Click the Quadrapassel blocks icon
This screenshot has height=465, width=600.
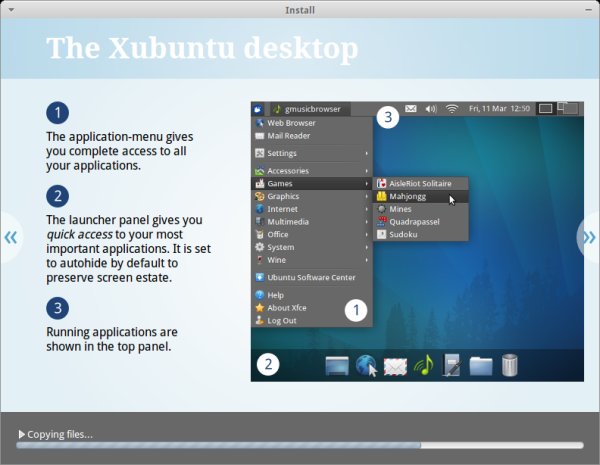pos(382,222)
